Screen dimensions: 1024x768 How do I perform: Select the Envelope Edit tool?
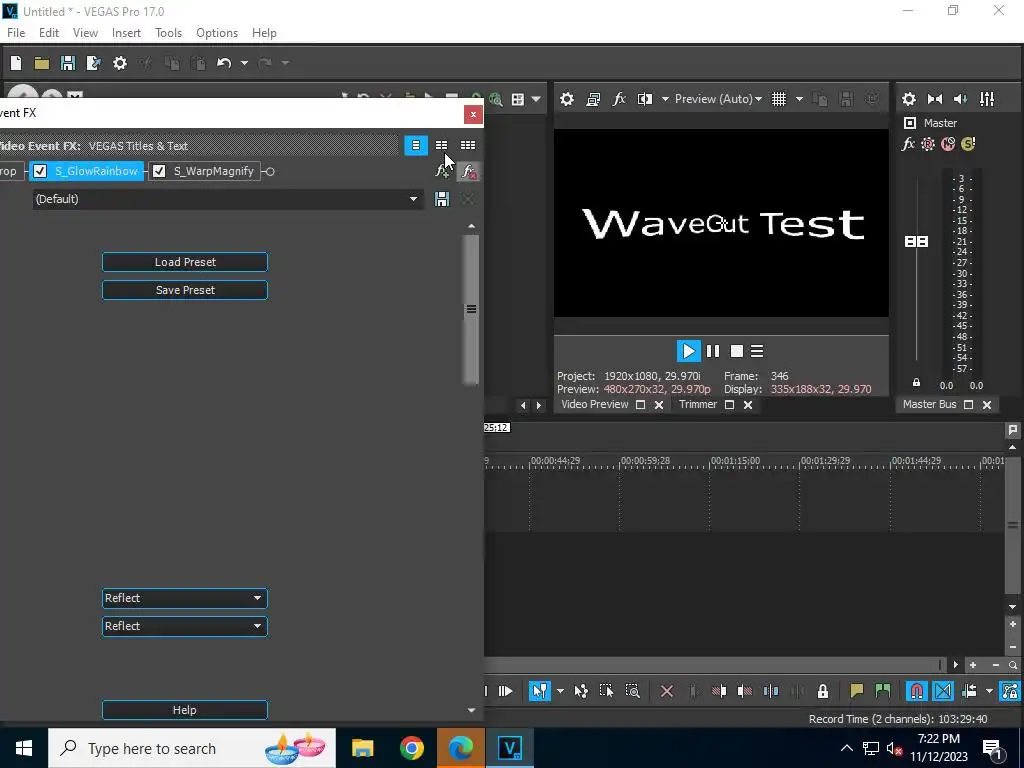coord(581,691)
